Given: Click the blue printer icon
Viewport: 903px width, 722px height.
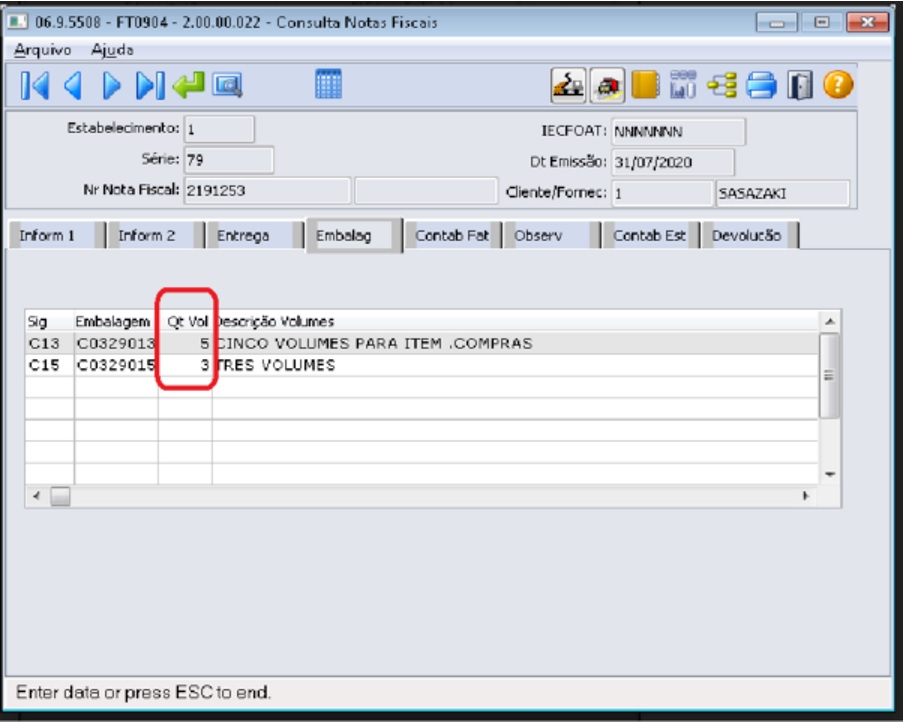Looking at the screenshot, I should (761, 85).
